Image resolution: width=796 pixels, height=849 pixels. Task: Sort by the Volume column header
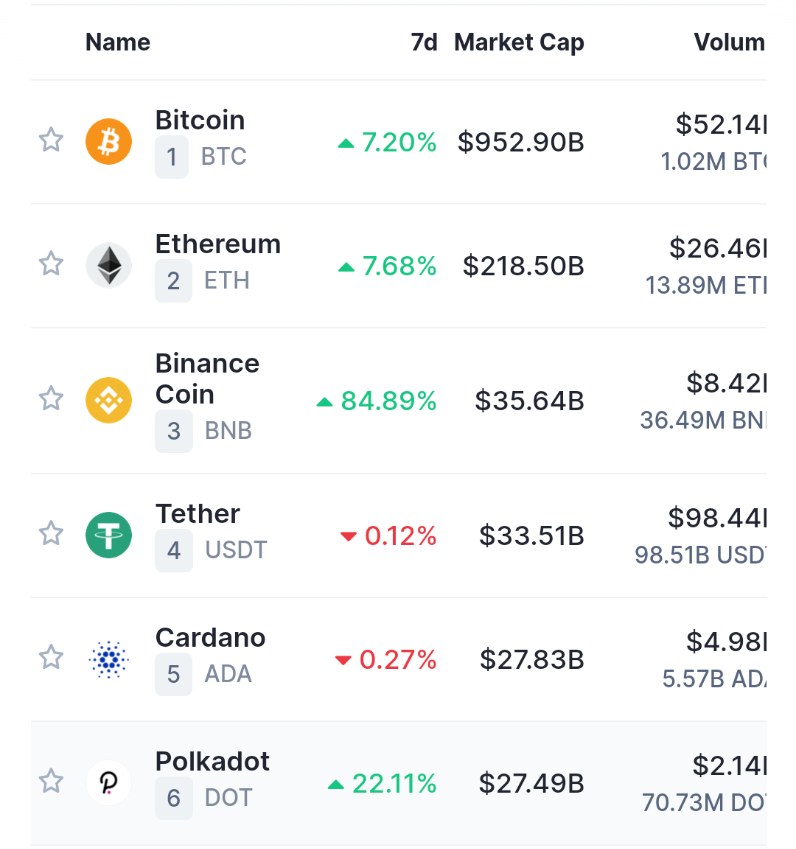click(x=729, y=42)
